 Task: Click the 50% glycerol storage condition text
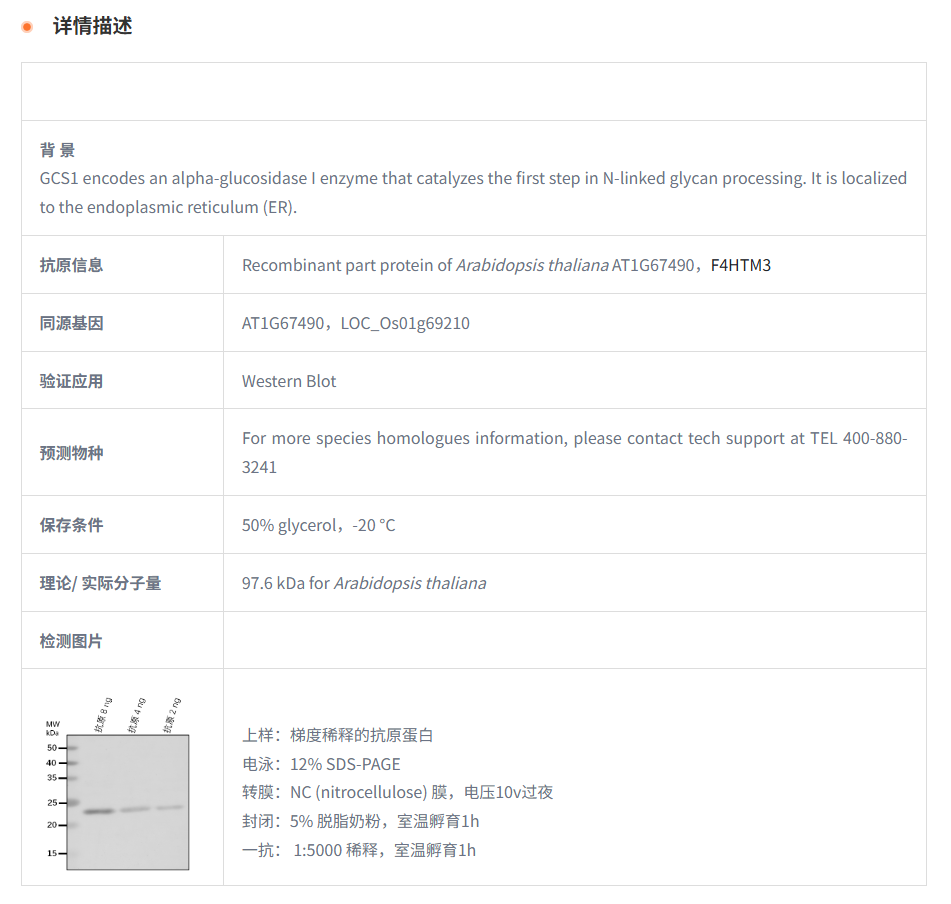(x=290, y=525)
